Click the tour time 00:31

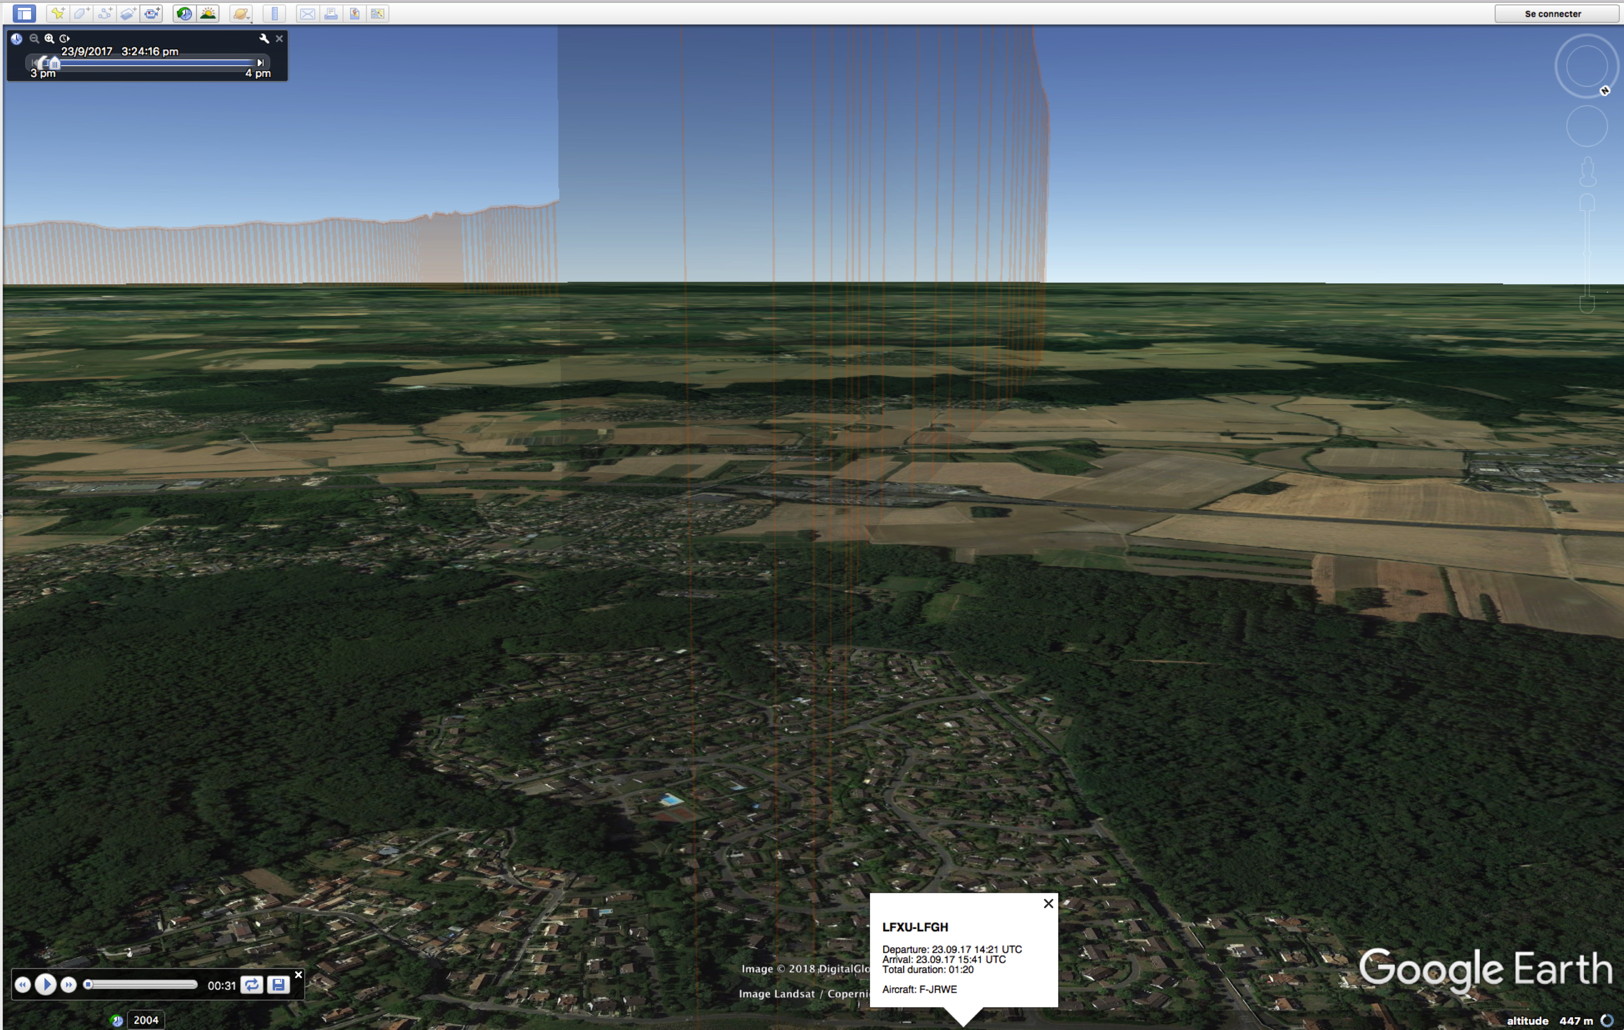(x=221, y=985)
